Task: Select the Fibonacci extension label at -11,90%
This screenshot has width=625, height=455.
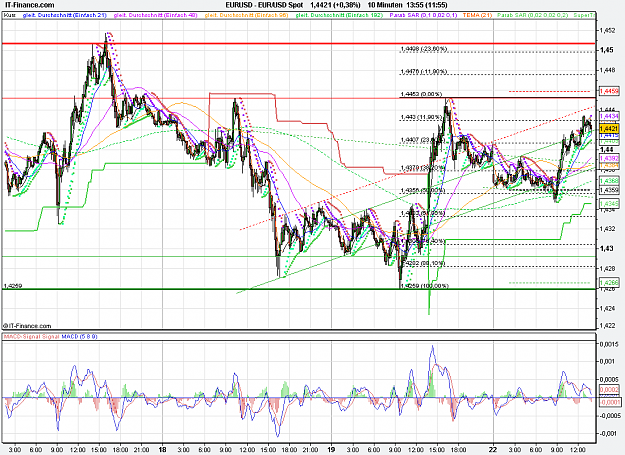Action: [x=424, y=71]
